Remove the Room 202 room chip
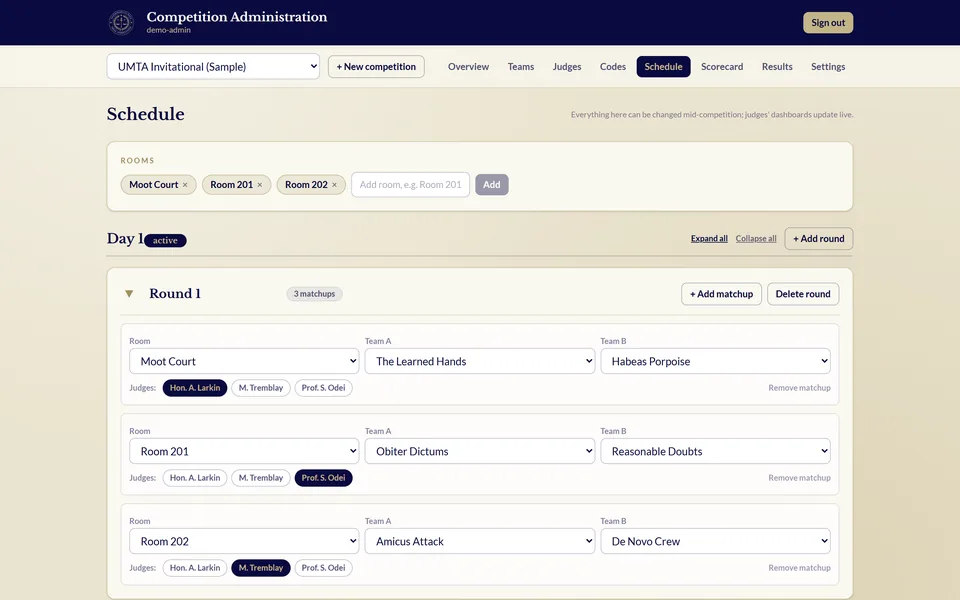960x600 pixels. tap(334, 185)
